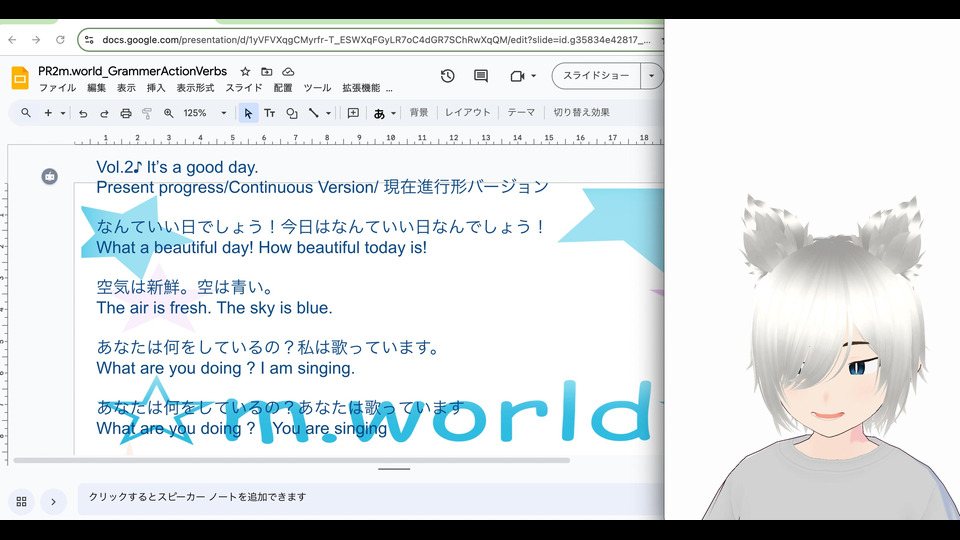Open grid view icon at bottom left
Viewport: 960px width, 540px height.
(21, 502)
